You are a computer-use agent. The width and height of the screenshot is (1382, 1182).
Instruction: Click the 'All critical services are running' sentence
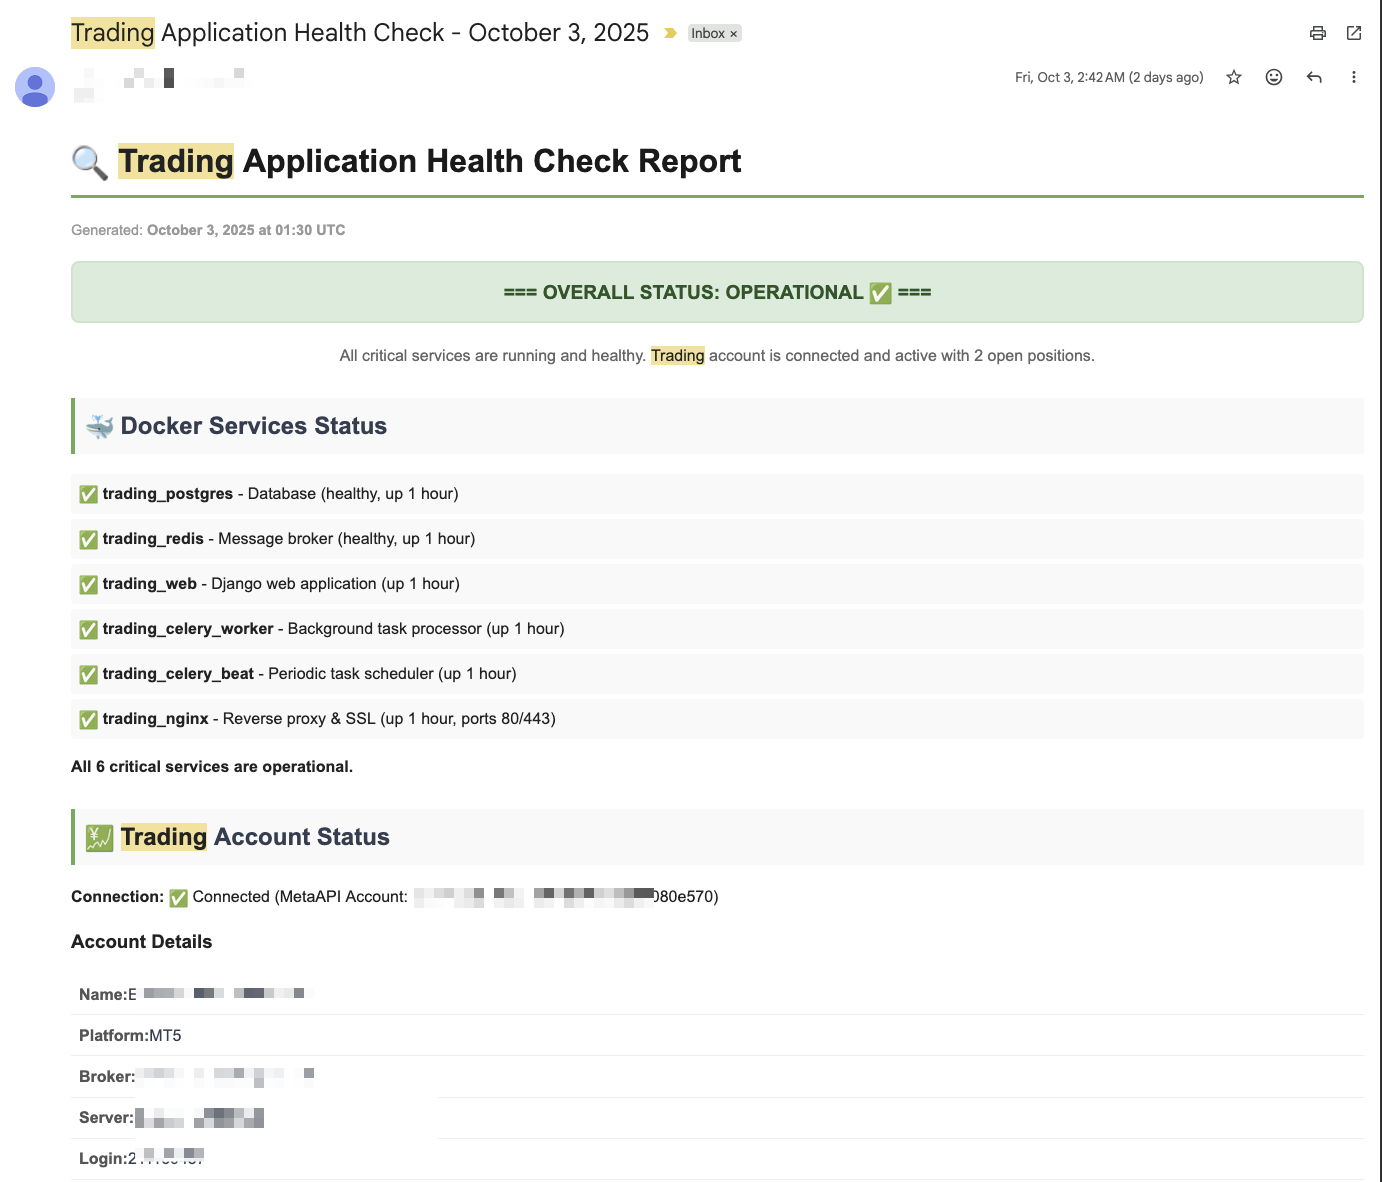[x=717, y=355]
